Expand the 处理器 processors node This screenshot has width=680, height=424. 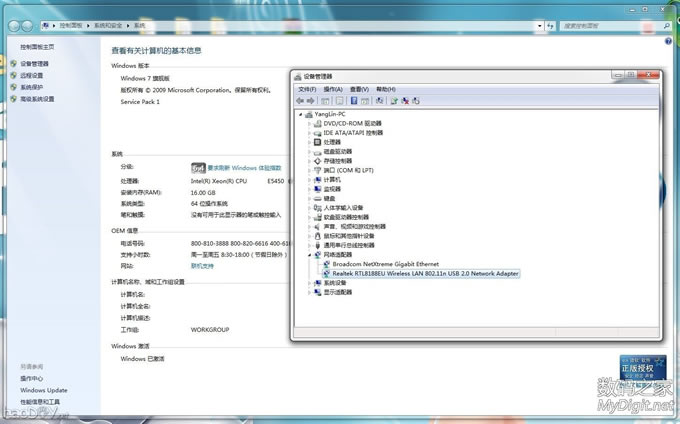tap(310, 142)
